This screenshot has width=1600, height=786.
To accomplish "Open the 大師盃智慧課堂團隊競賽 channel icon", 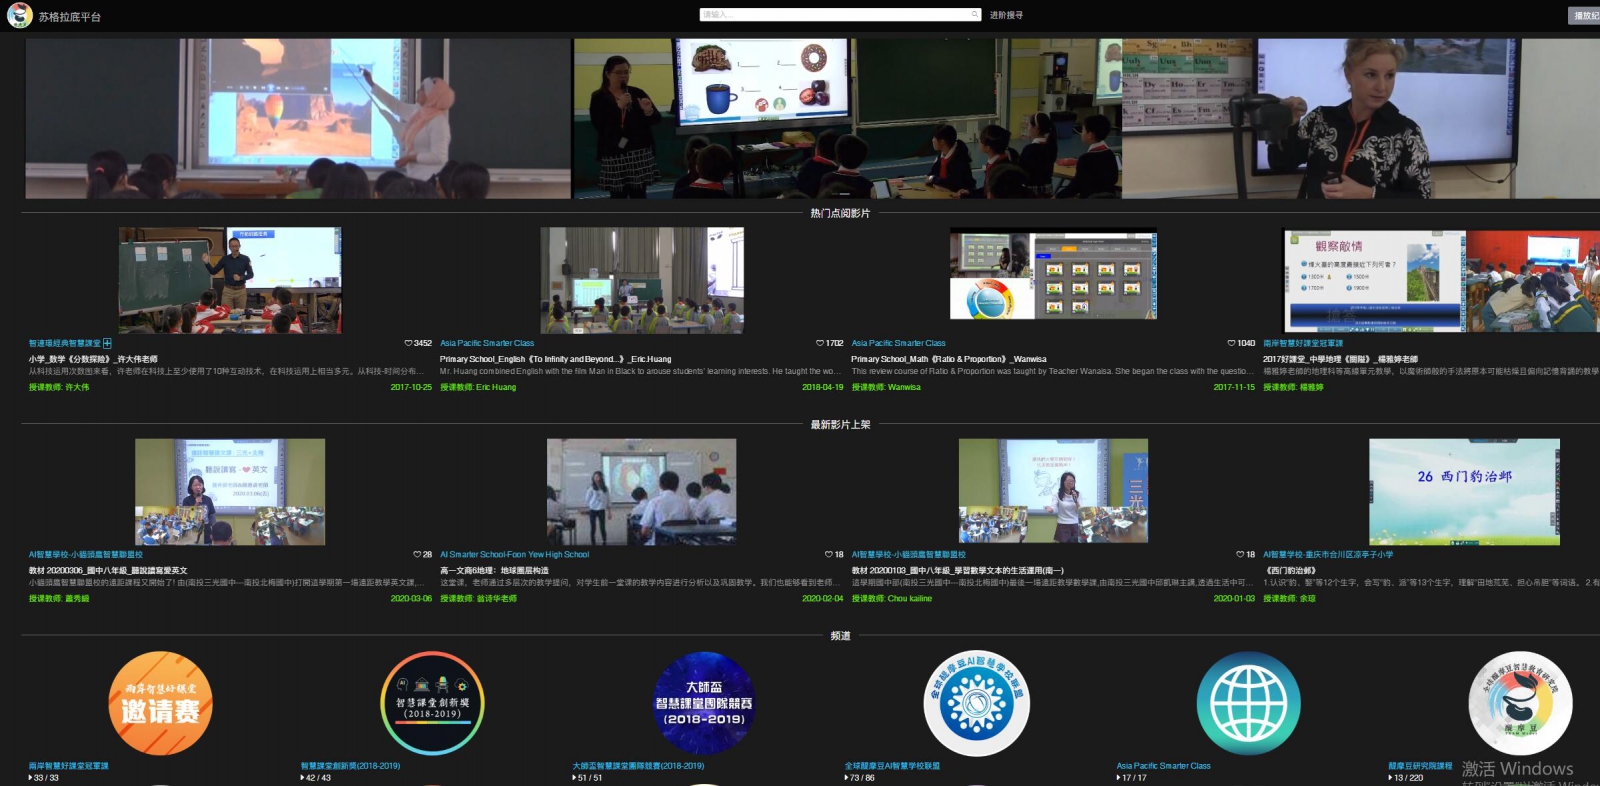I will pyautogui.click(x=704, y=703).
